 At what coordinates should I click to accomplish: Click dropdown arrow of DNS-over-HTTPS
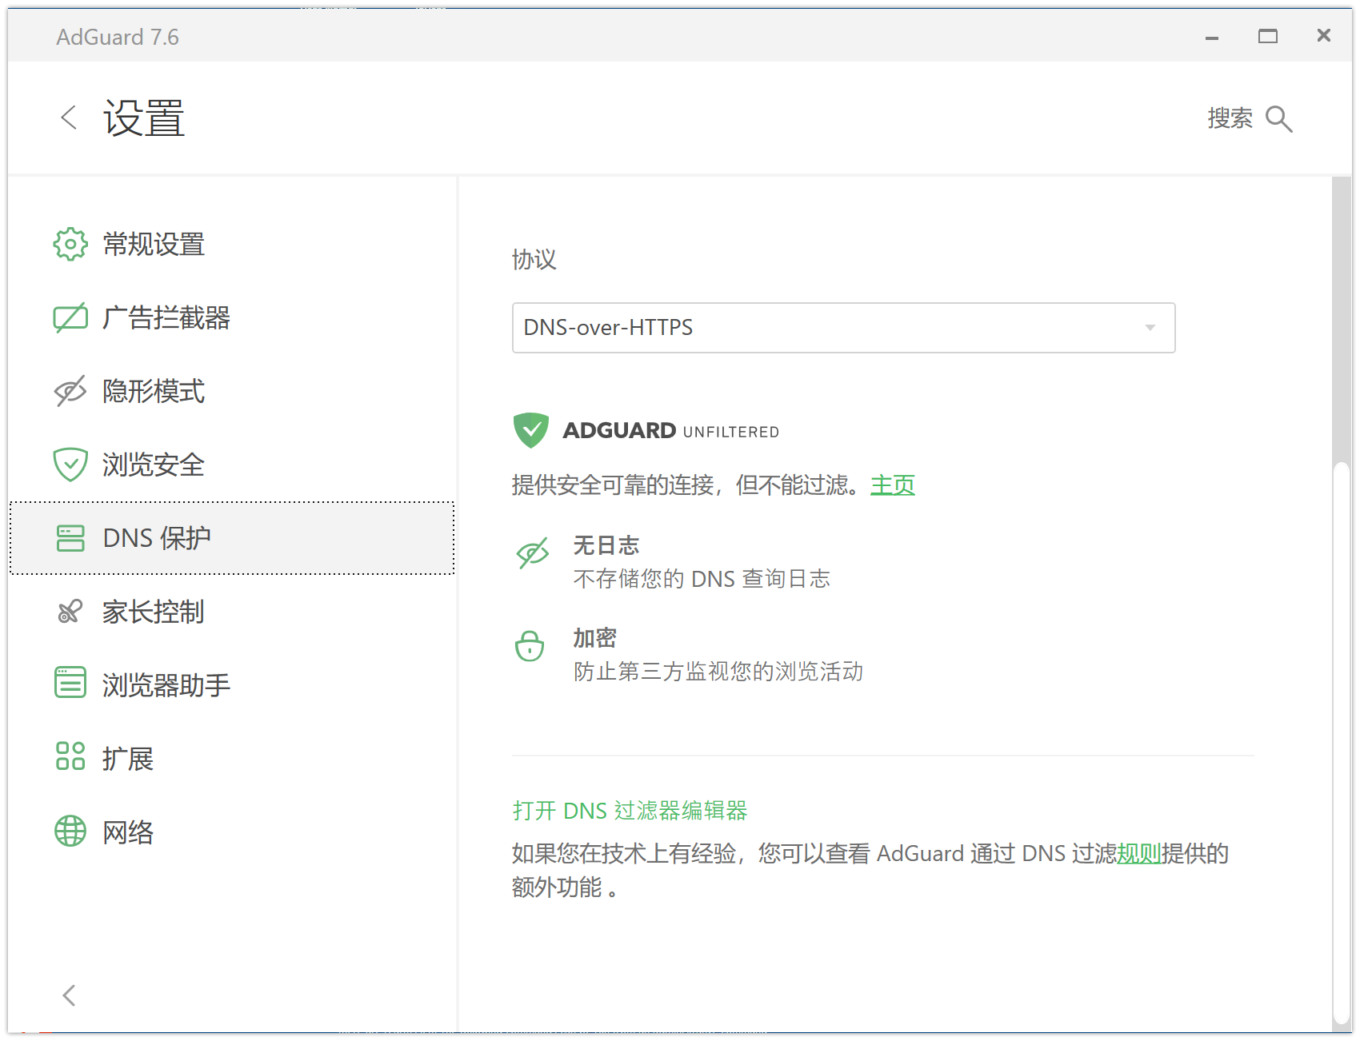pyautogui.click(x=1150, y=328)
